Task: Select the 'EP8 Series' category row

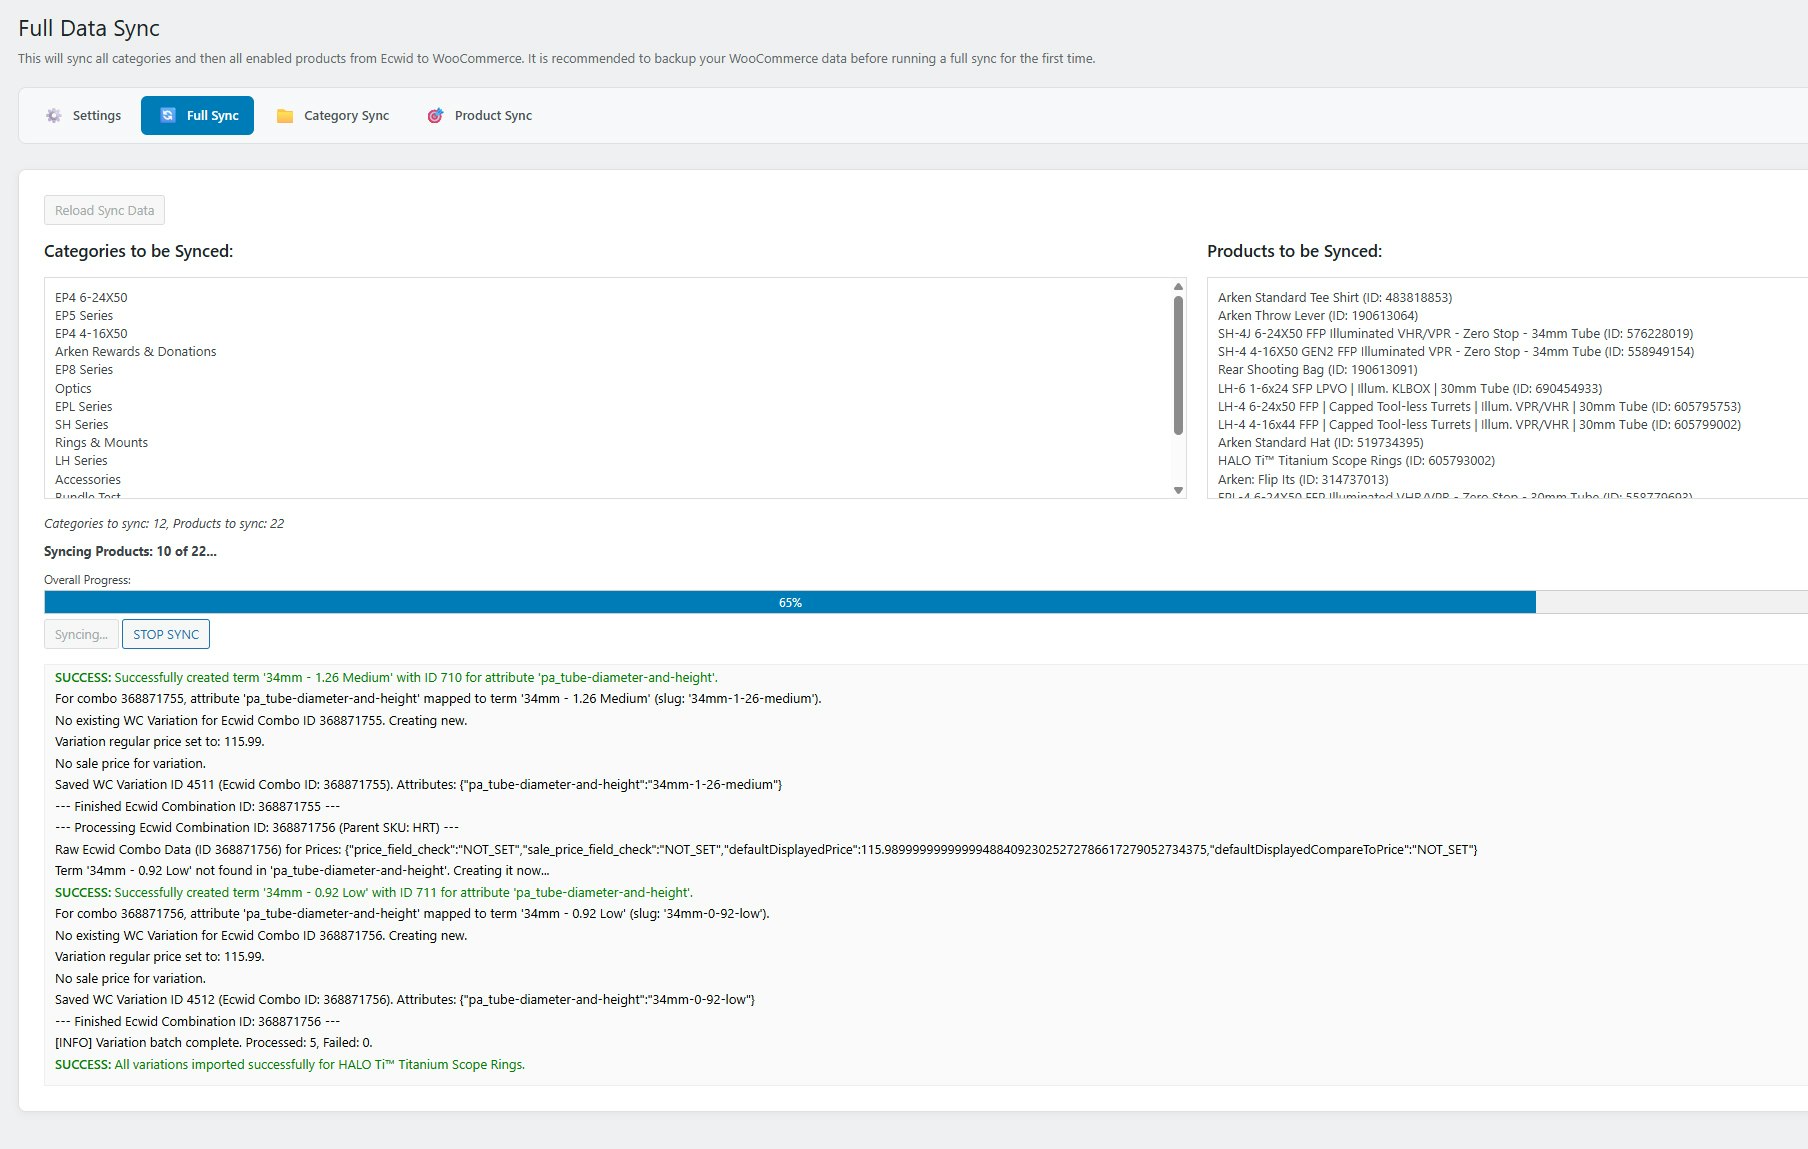Action: point(84,369)
